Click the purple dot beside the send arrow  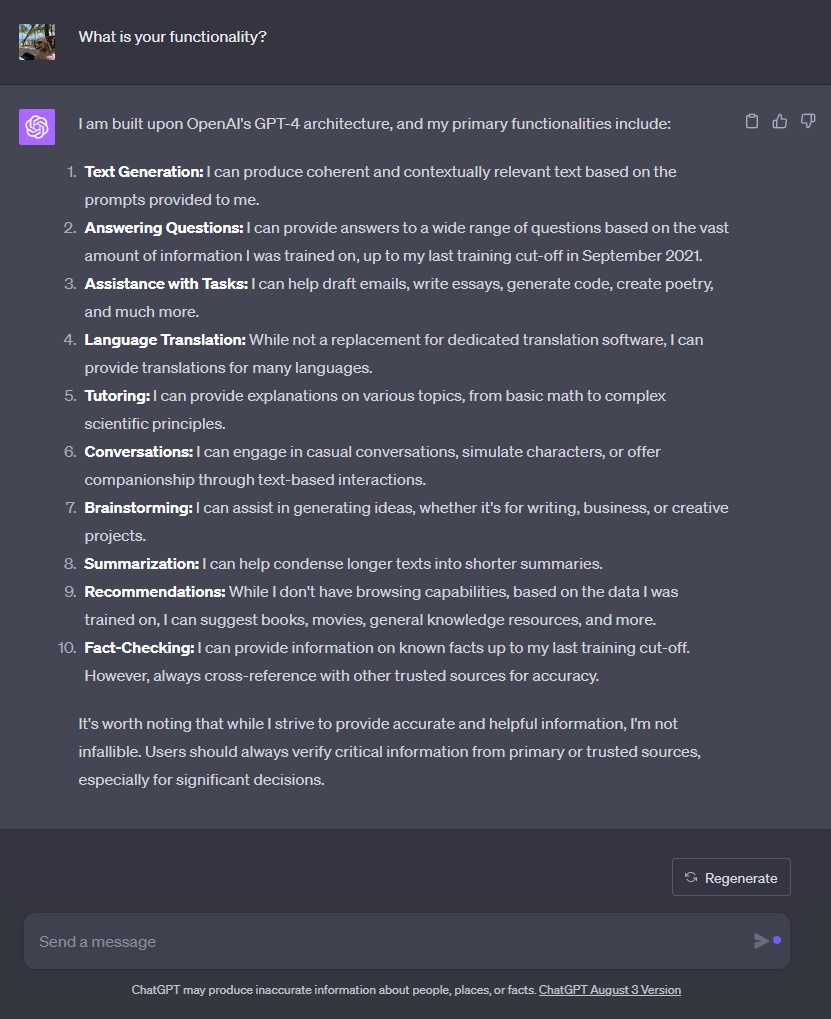coord(777,940)
